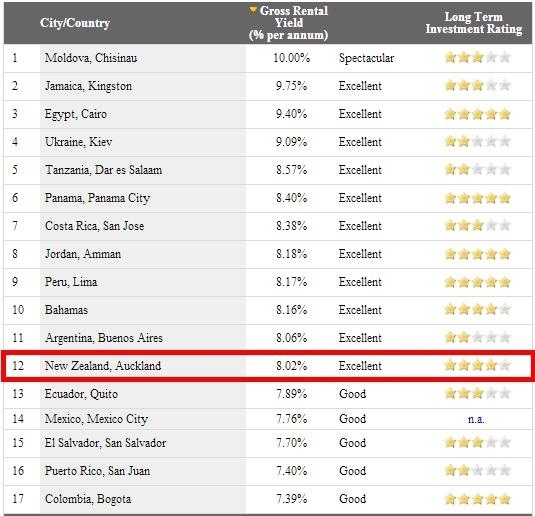Click the 7.89% yield for Ecuador, Quito

[292, 394]
